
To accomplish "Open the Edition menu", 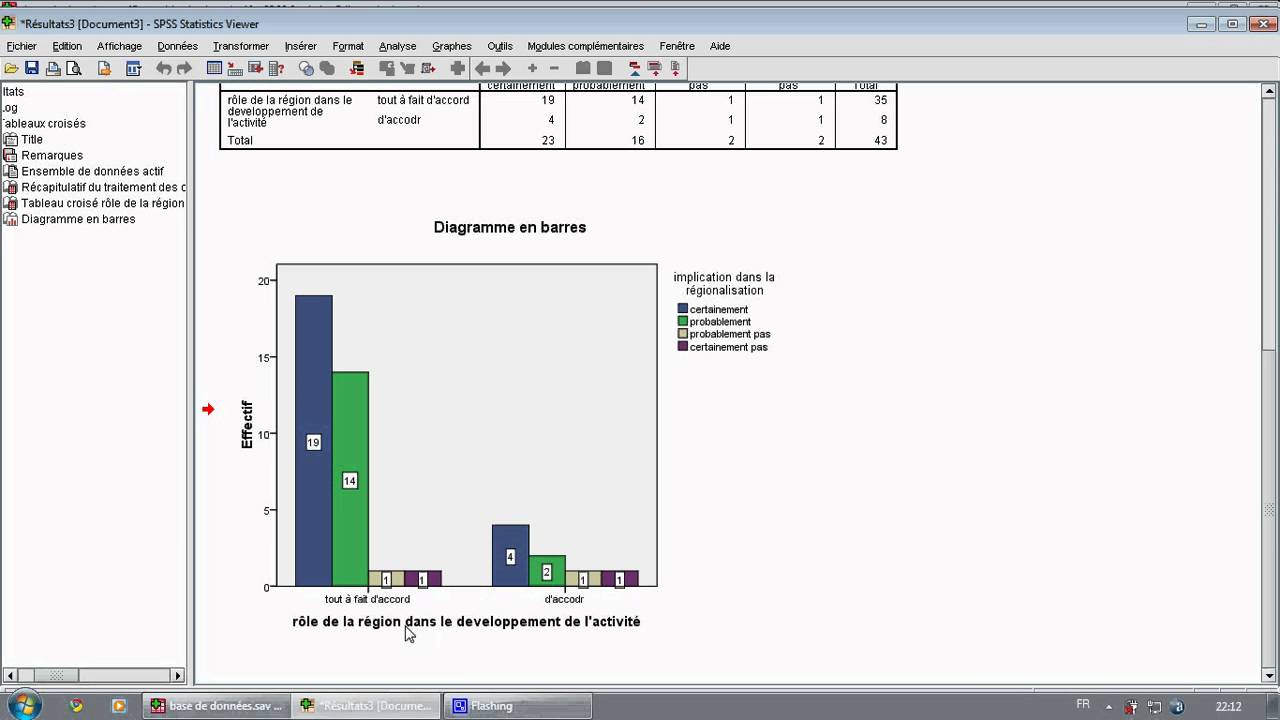I will tap(67, 46).
